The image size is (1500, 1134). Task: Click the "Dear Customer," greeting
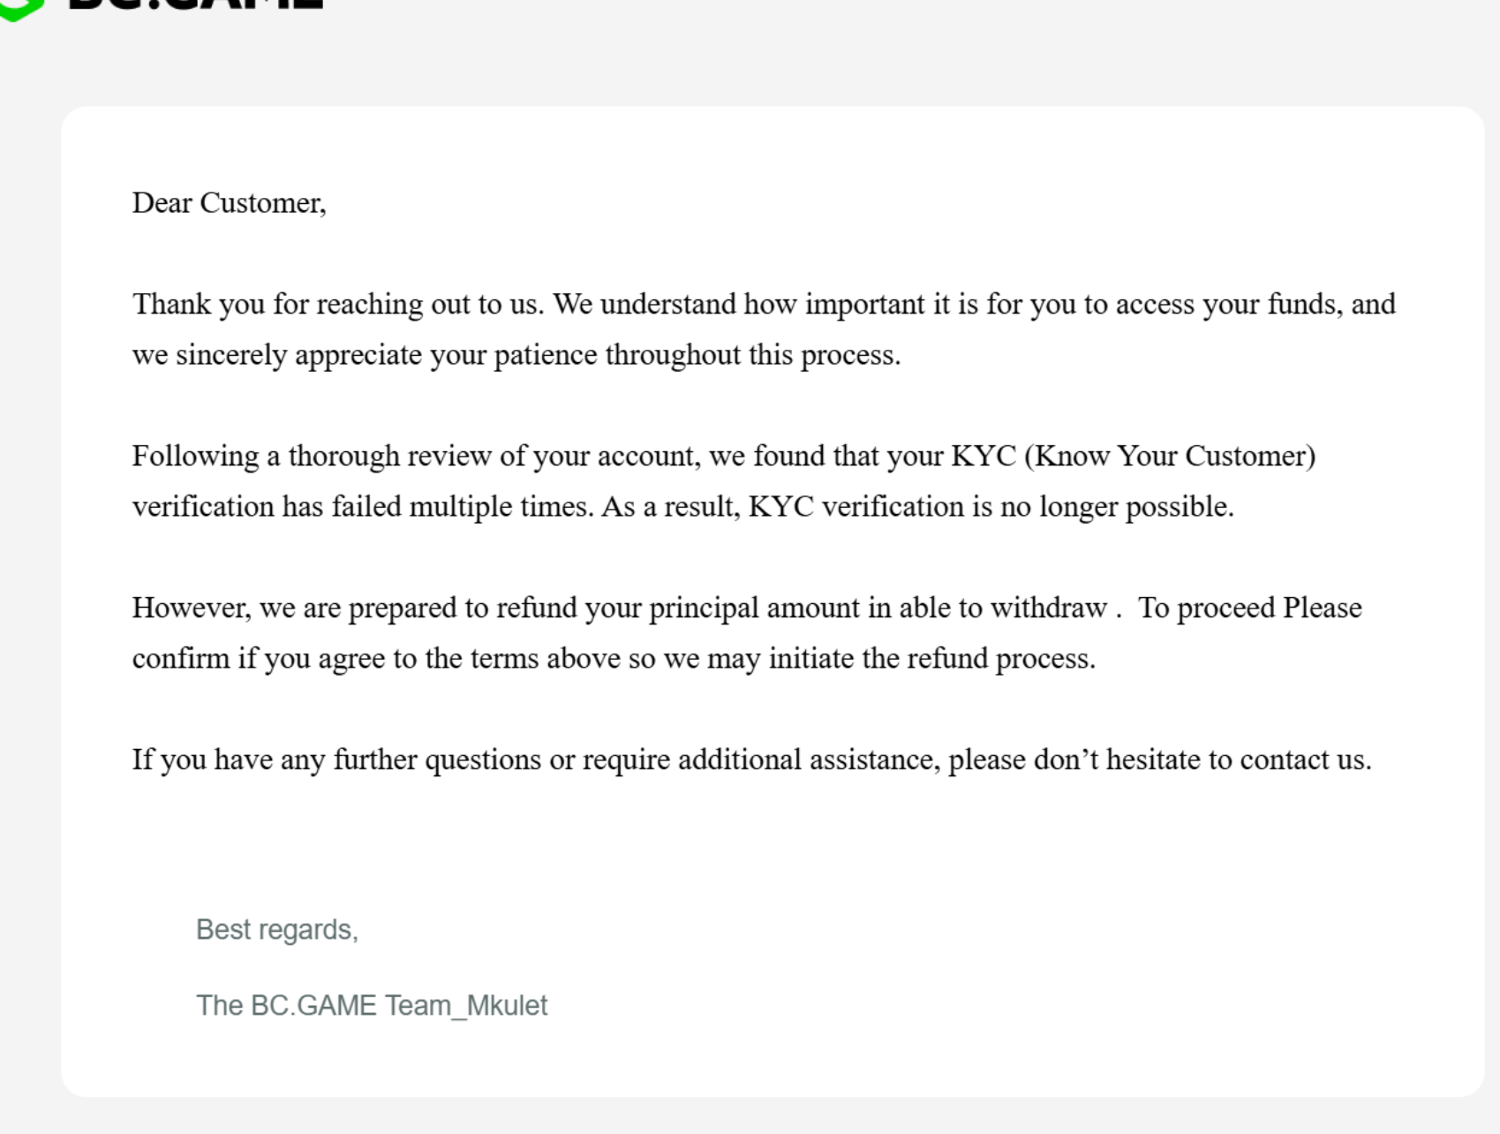click(229, 203)
